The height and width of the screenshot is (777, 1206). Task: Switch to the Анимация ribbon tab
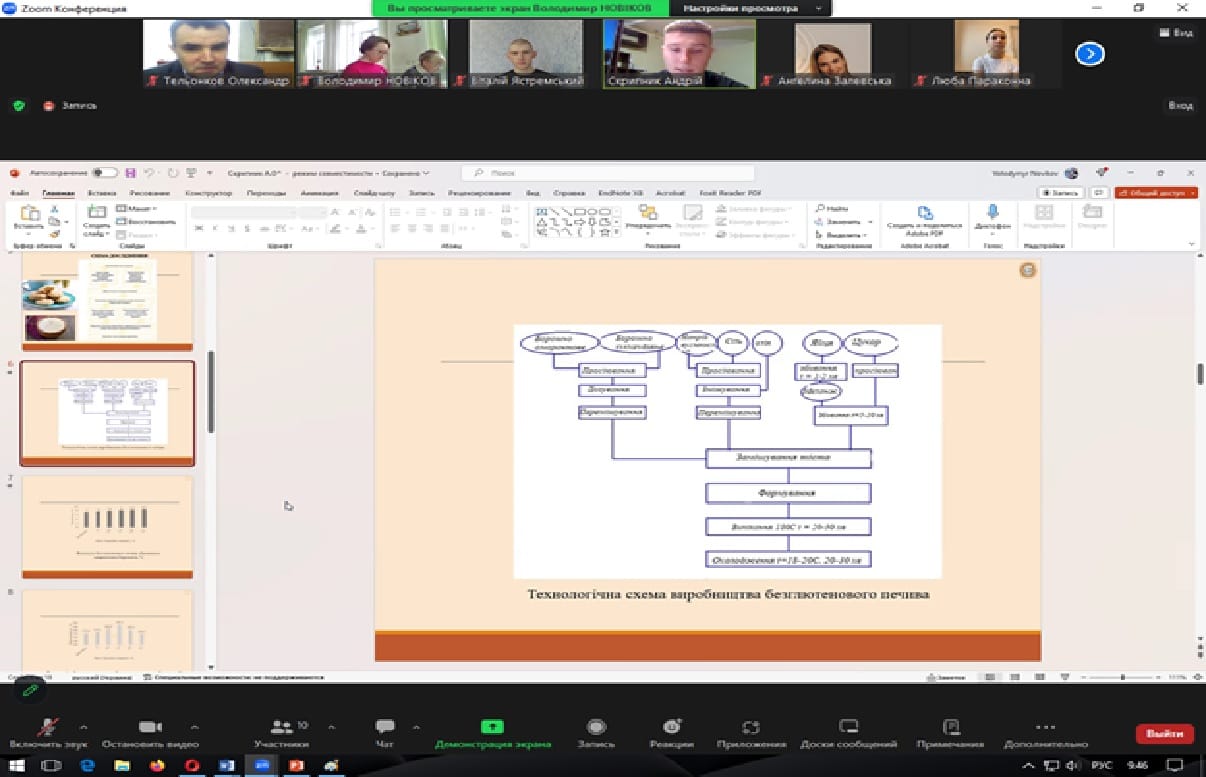coord(319,193)
